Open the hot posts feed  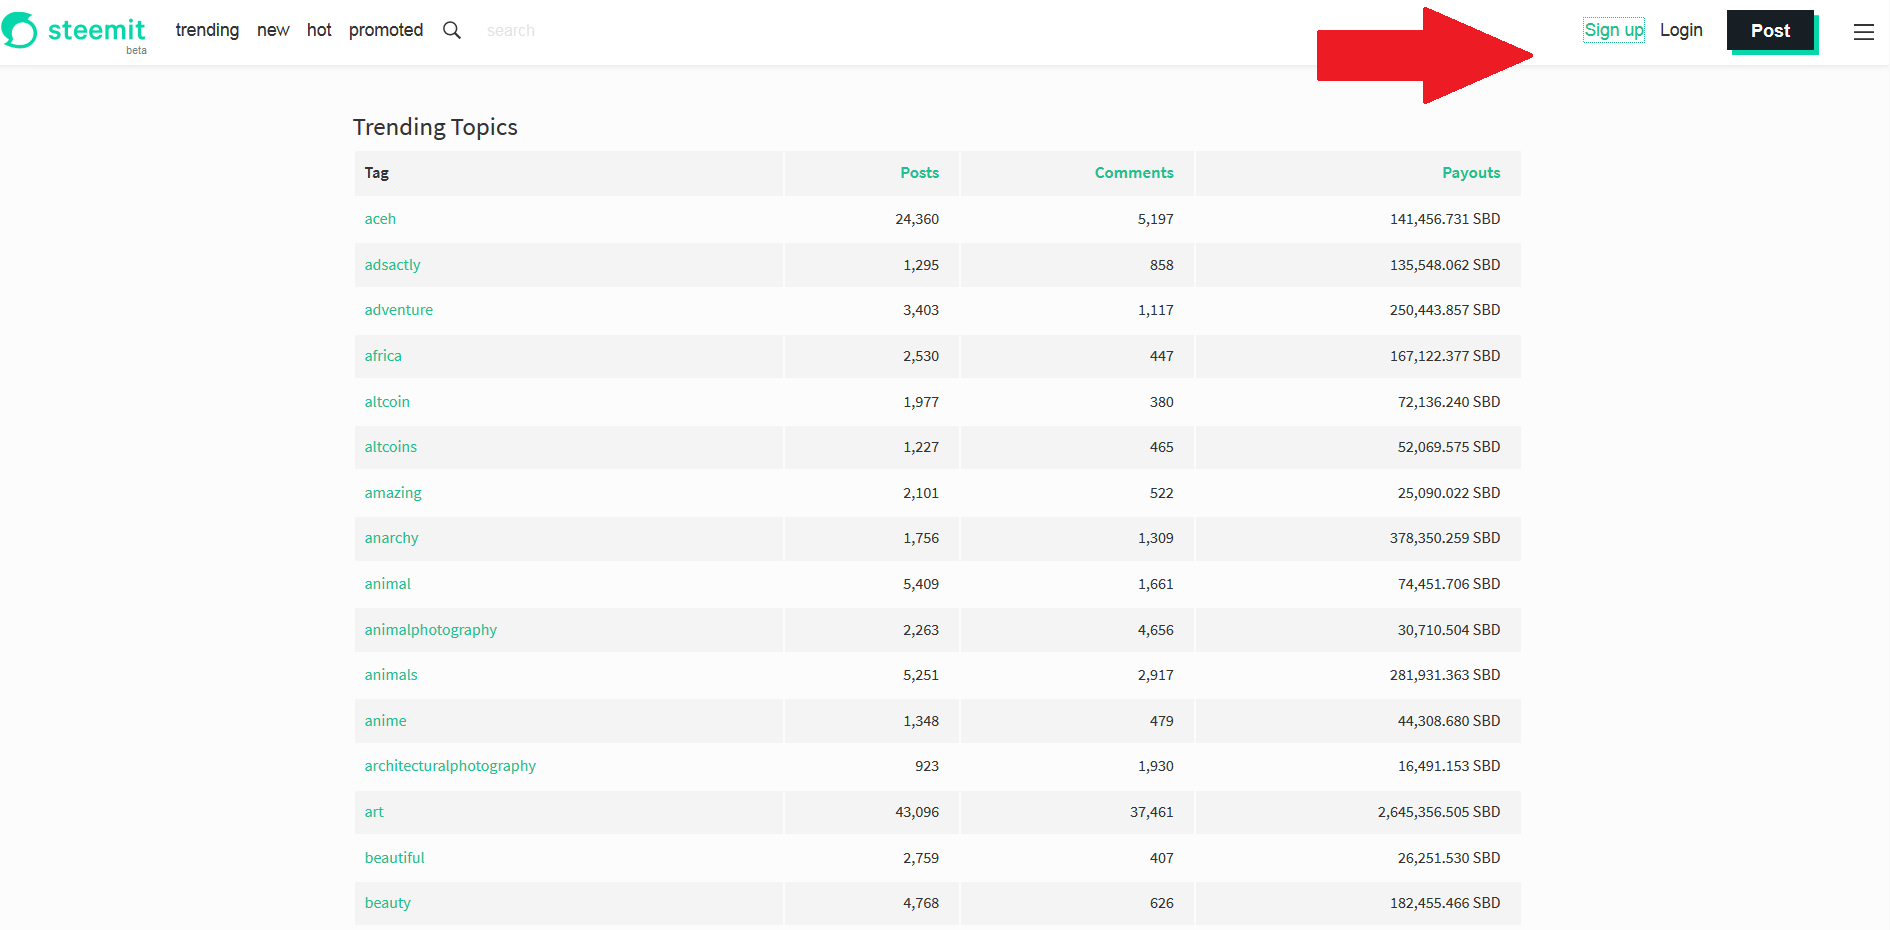pos(319,30)
